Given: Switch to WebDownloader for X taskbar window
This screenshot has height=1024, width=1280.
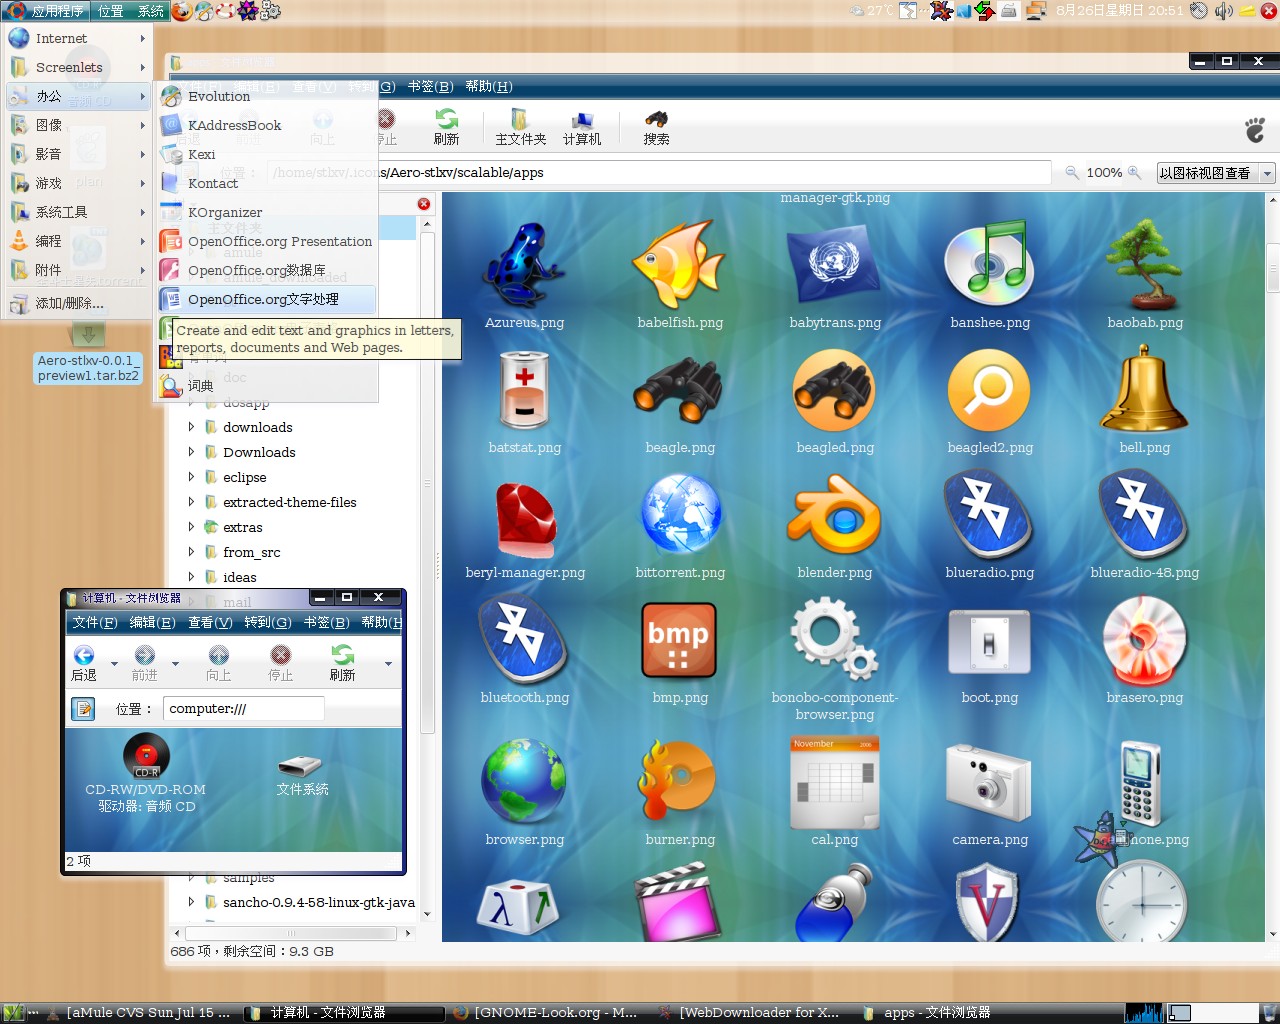Looking at the screenshot, I should coord(752,1012).
